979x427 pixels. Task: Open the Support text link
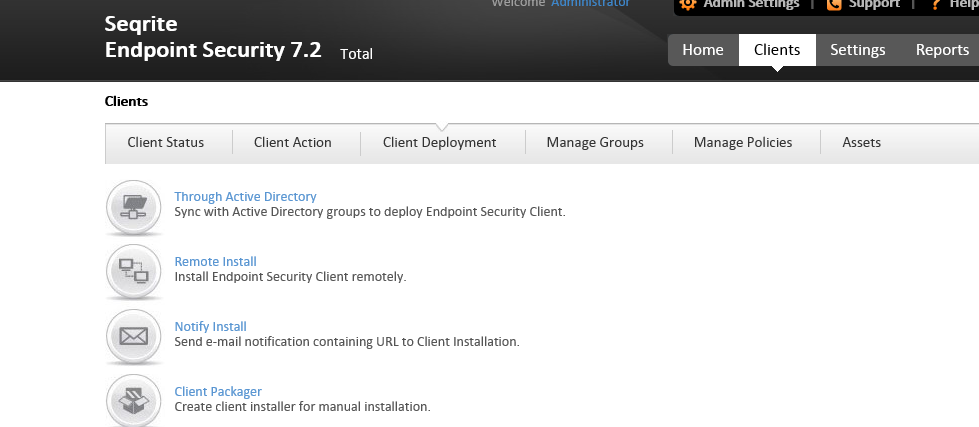[874, 4]
